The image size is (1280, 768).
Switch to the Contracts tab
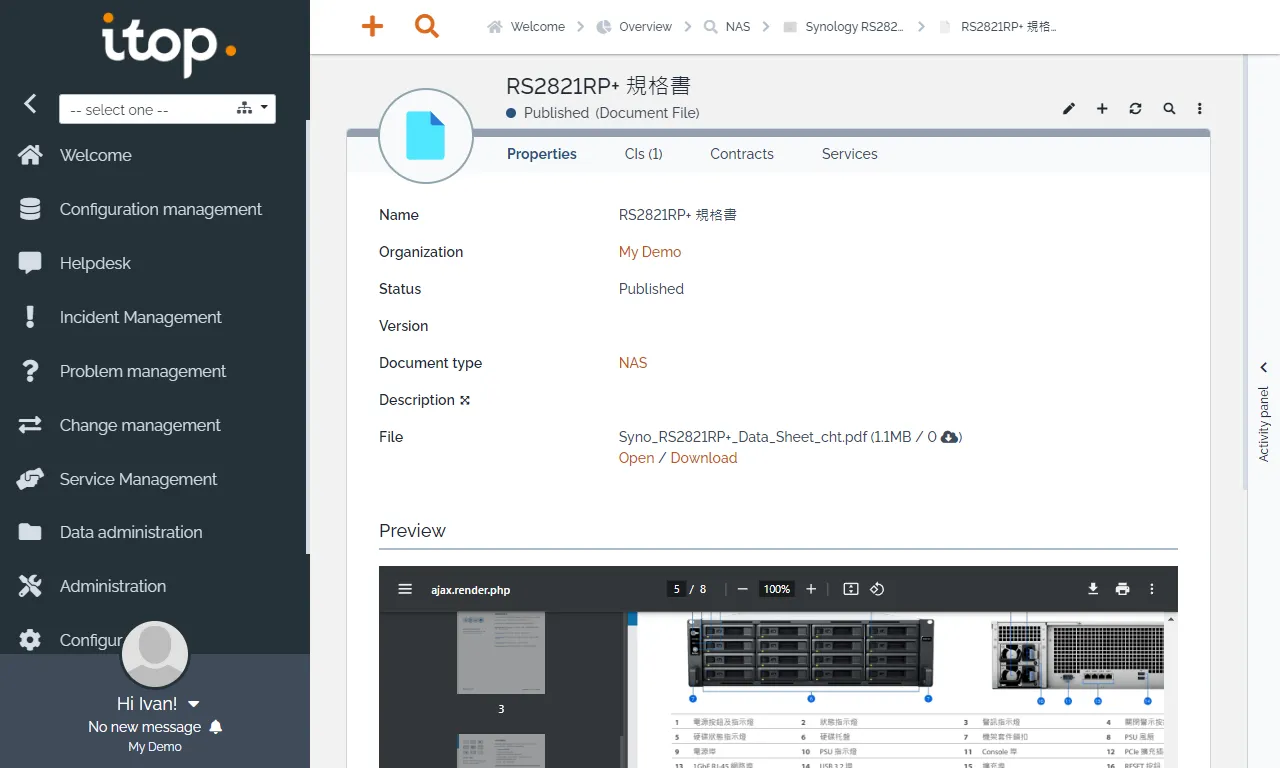click(742, 154)
